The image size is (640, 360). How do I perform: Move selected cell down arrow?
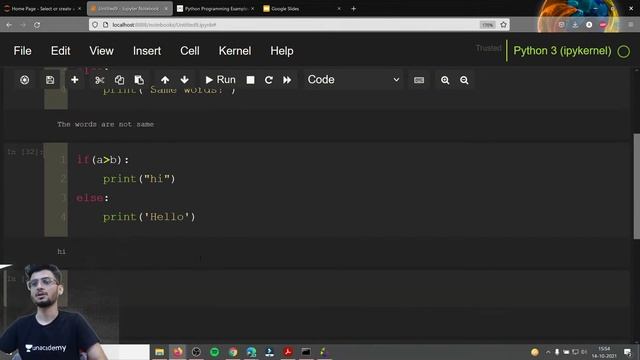click(x=184, y=80)
